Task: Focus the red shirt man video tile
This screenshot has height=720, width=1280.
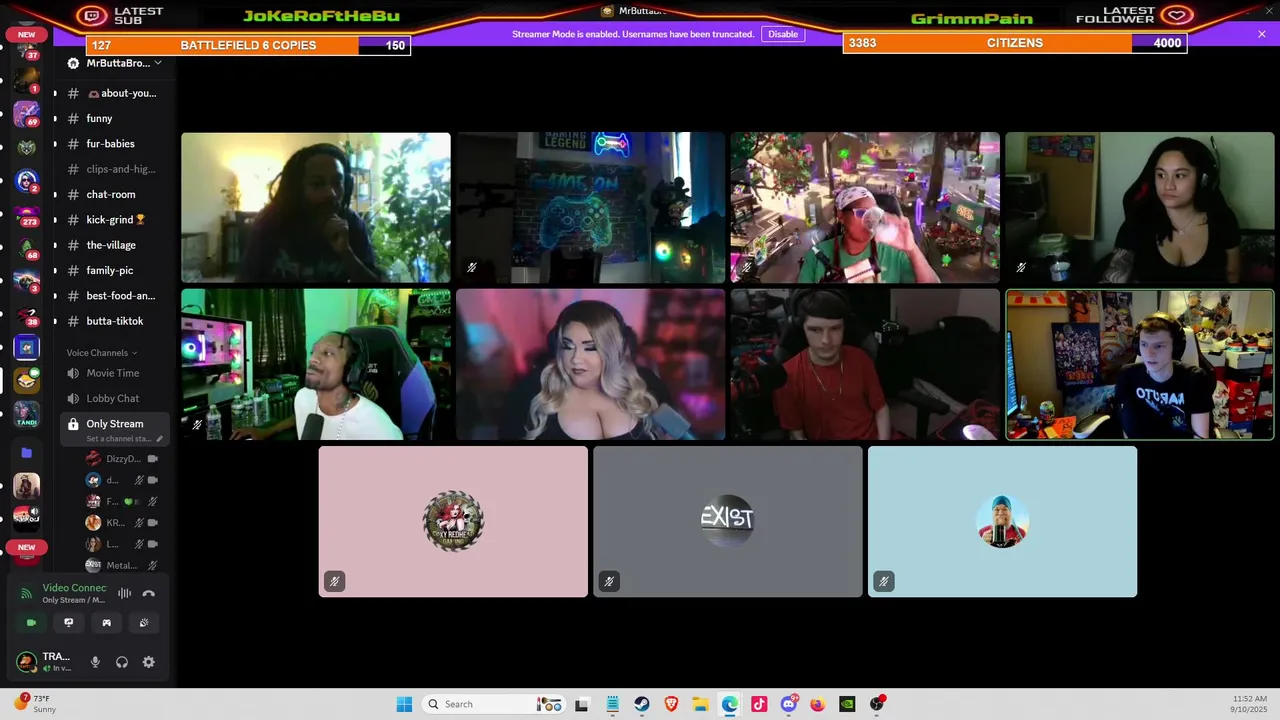Action: [865, 365]
